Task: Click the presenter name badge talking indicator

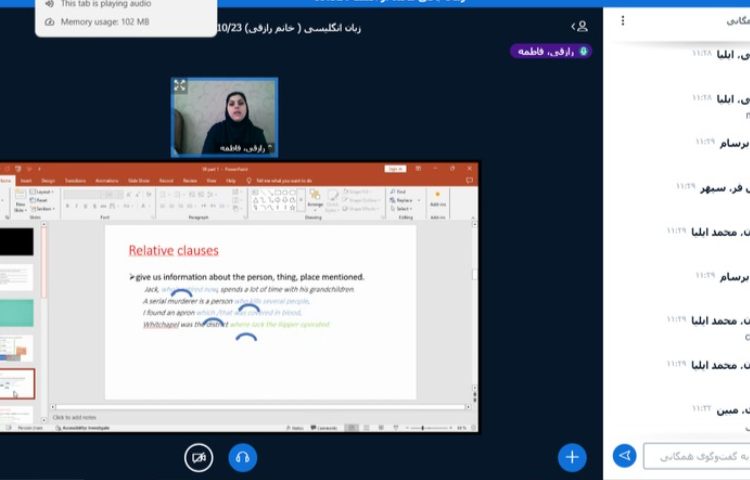Action: [551, 51]
